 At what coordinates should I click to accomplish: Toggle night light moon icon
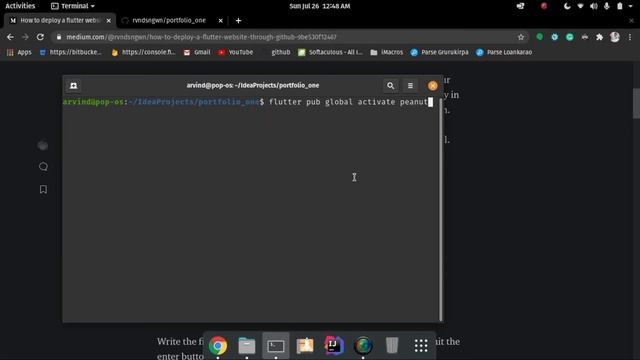pos(567,6)
